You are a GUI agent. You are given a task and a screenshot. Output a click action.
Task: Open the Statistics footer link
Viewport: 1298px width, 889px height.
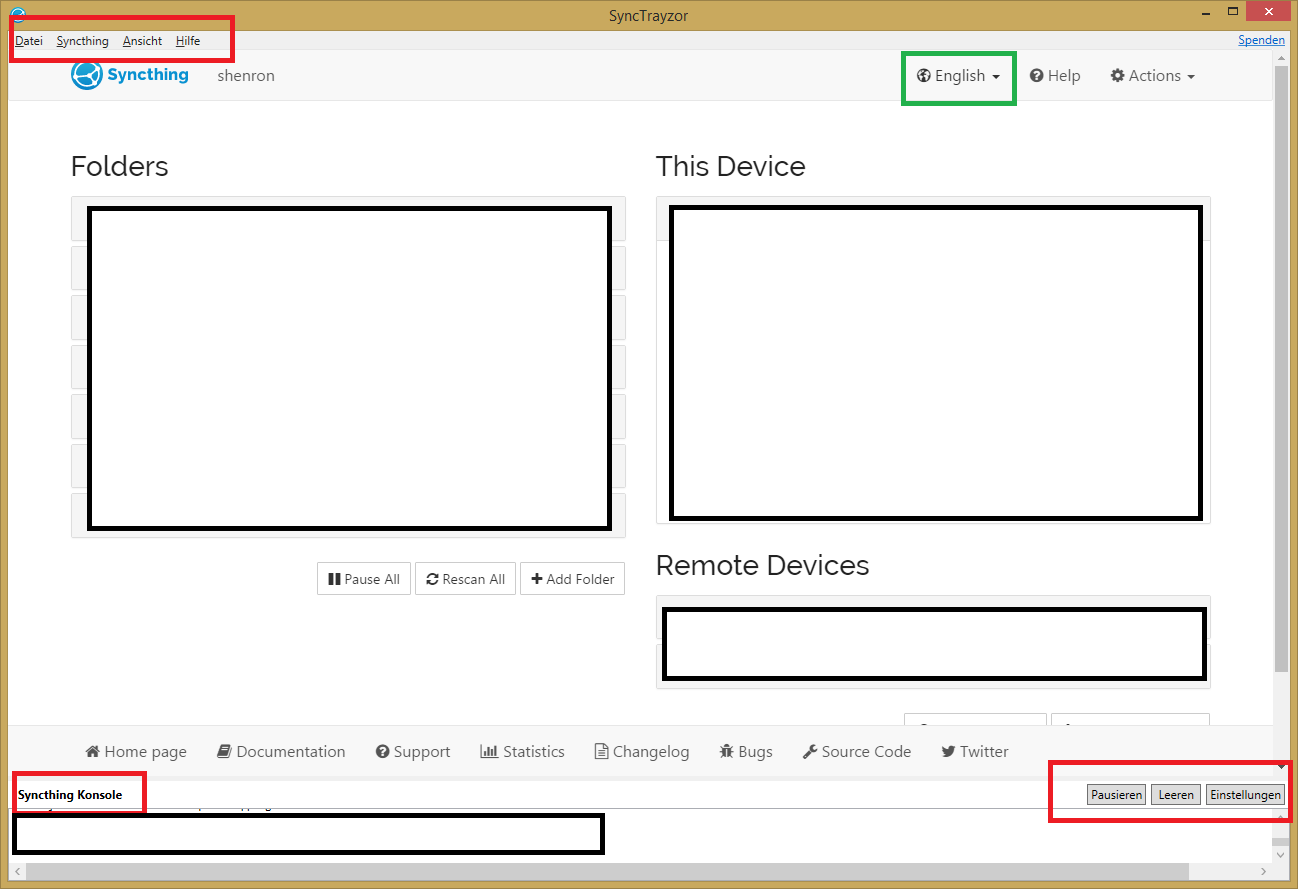coord(523,752)
